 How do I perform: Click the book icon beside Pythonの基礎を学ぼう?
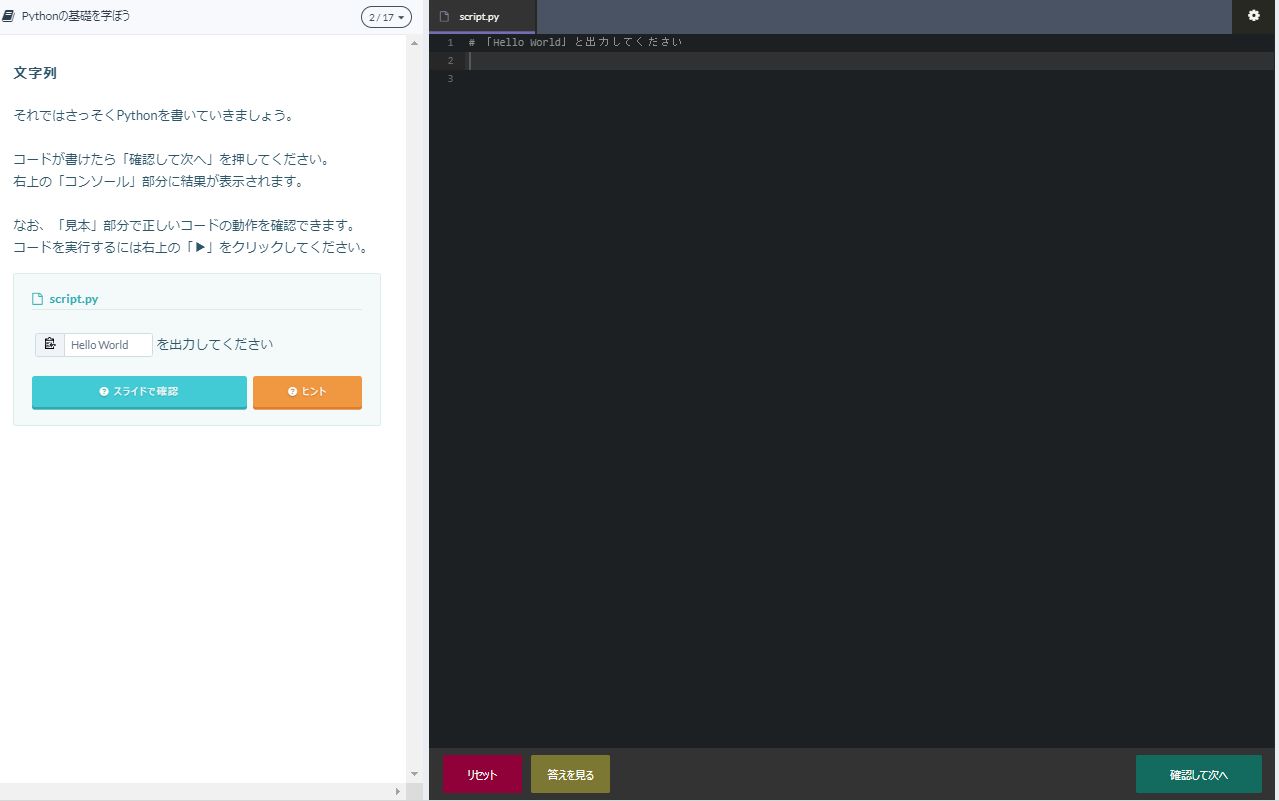tap(9, 17)
